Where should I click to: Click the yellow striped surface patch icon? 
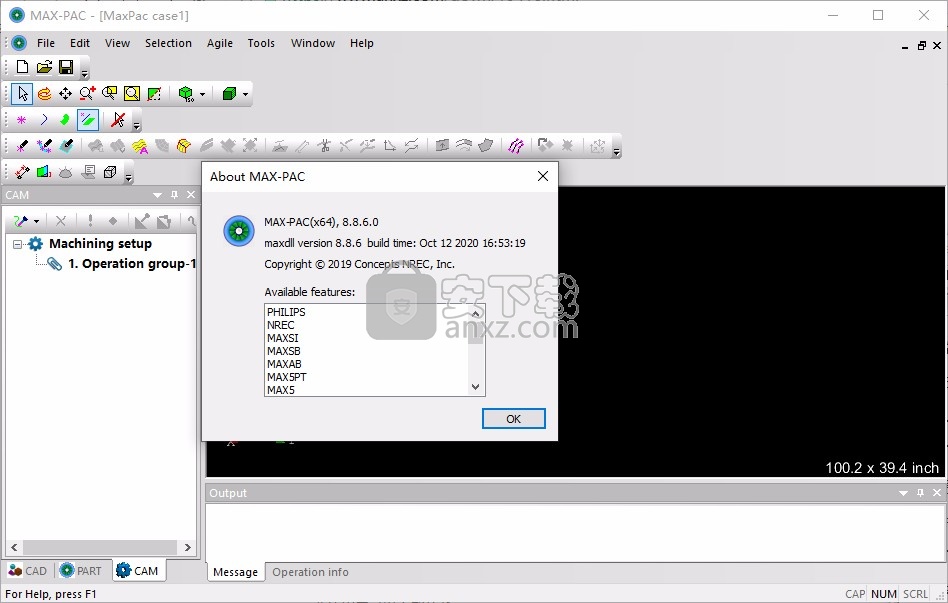184,146
